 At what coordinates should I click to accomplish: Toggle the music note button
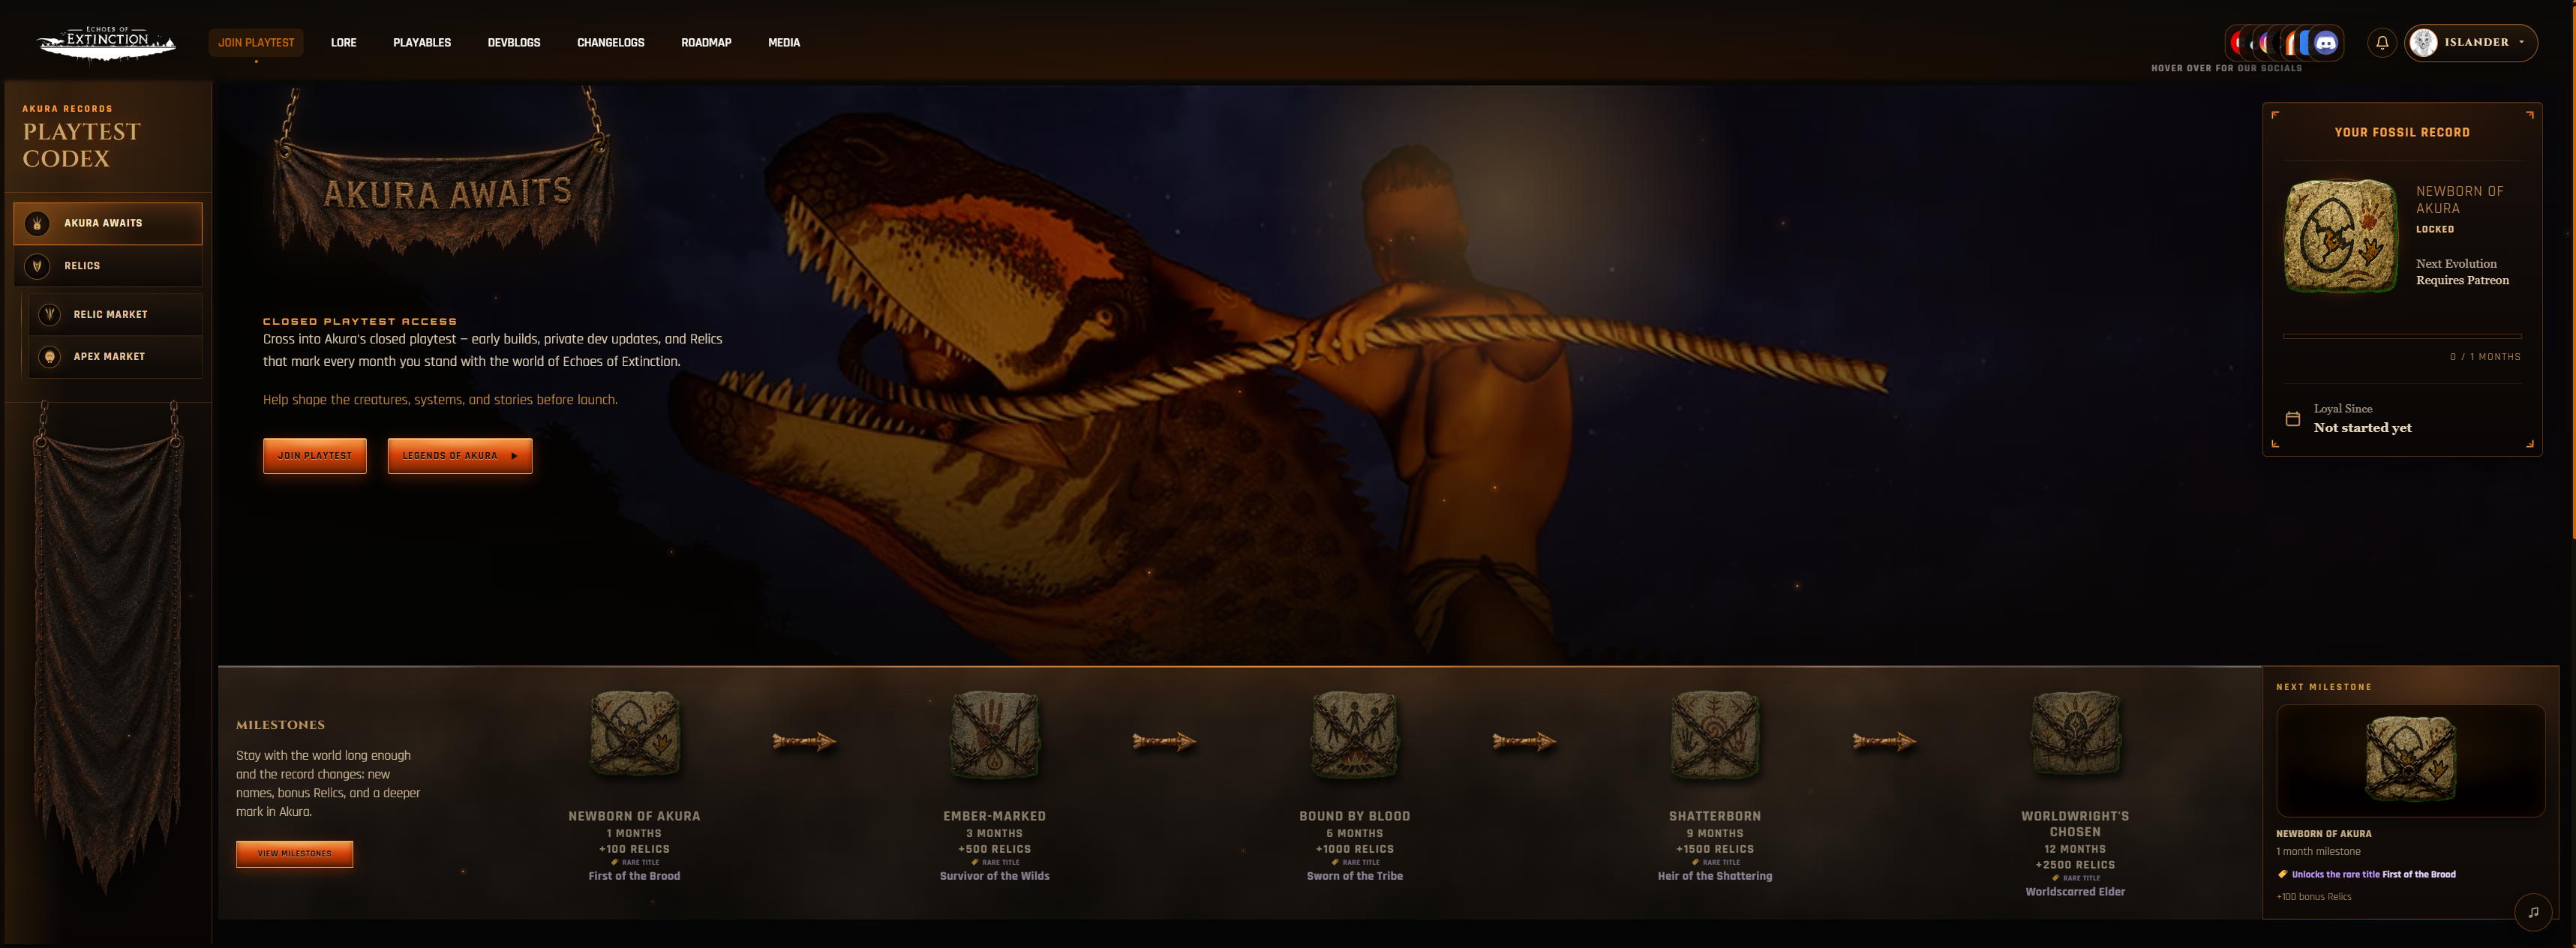click(2533, 912)
